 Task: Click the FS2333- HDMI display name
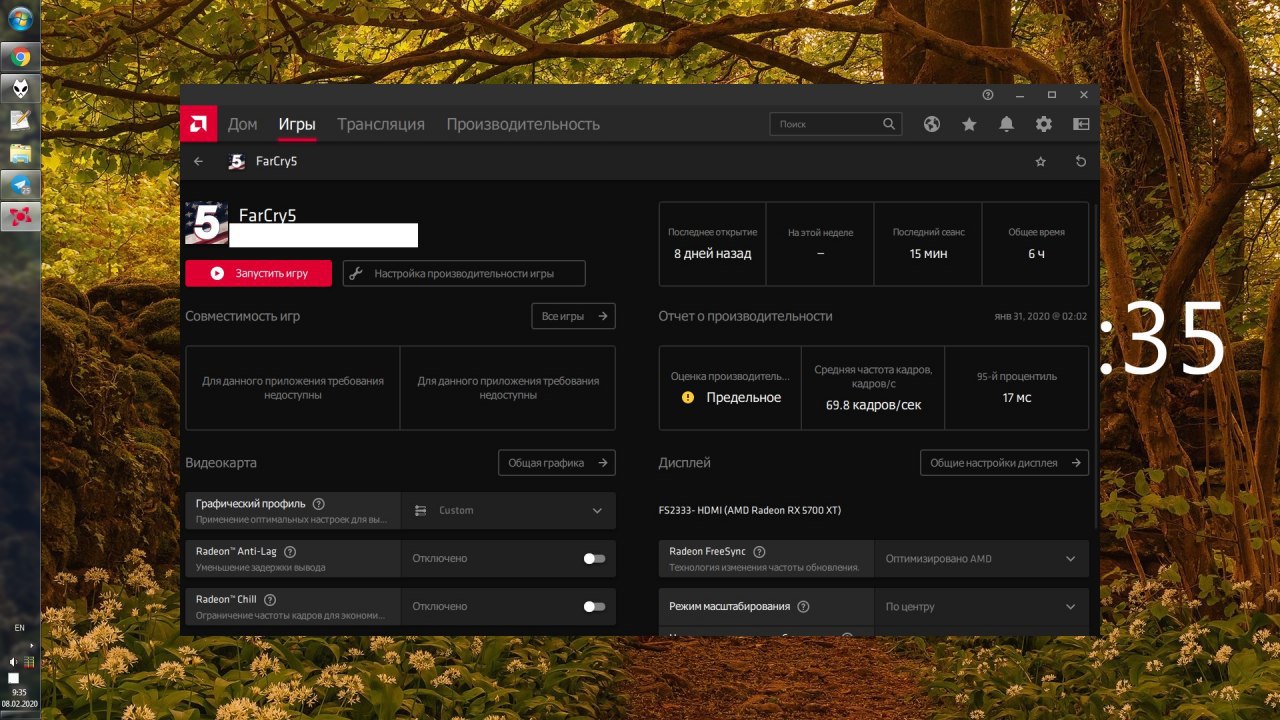click(750, 510)
